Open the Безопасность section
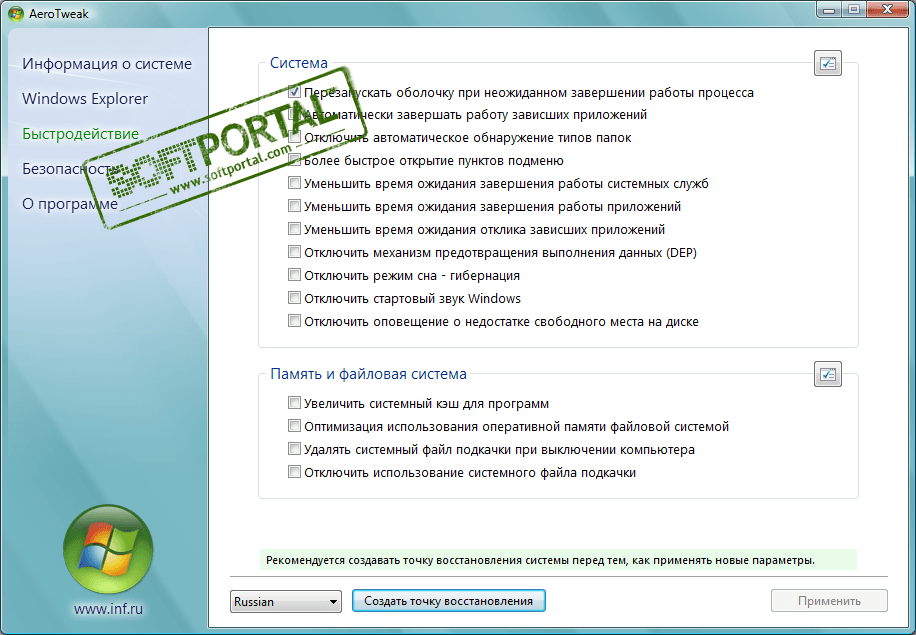Viewport: 916px width, 635px height. pyautogui.click(x=71, y=169)
